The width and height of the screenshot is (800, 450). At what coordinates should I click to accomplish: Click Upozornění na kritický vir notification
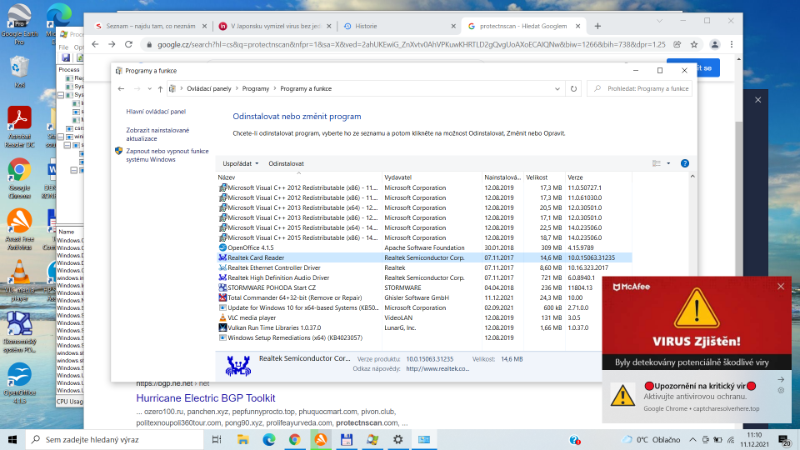coord(696,397)
